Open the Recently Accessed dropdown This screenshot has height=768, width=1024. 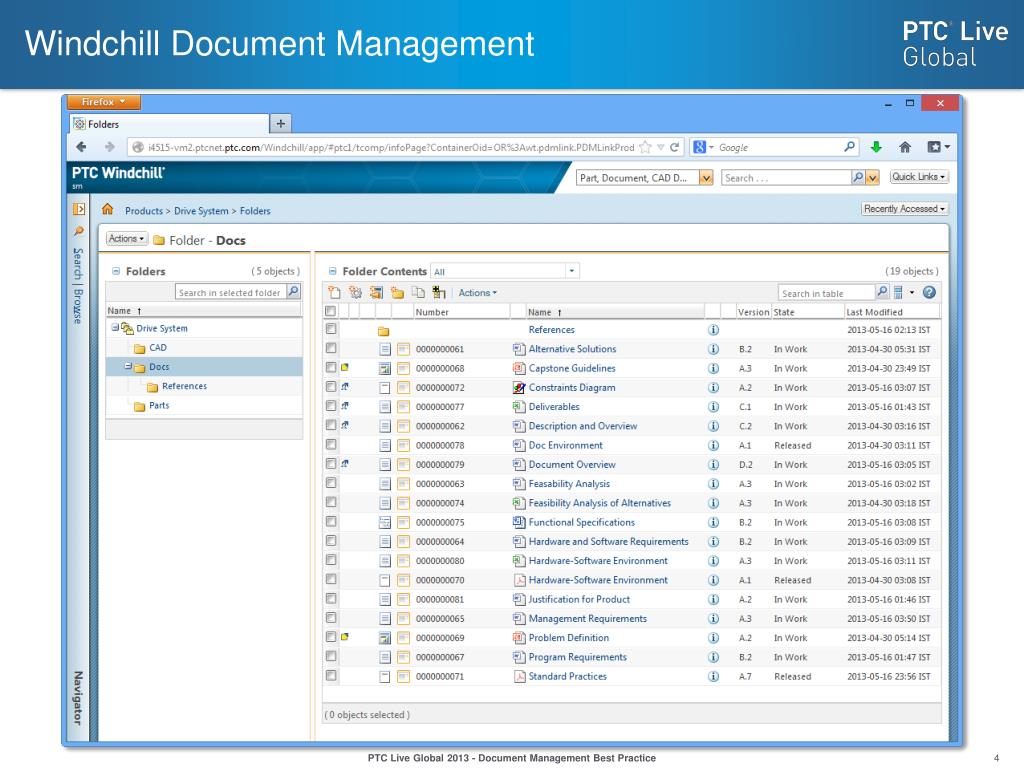coord(904,209)
